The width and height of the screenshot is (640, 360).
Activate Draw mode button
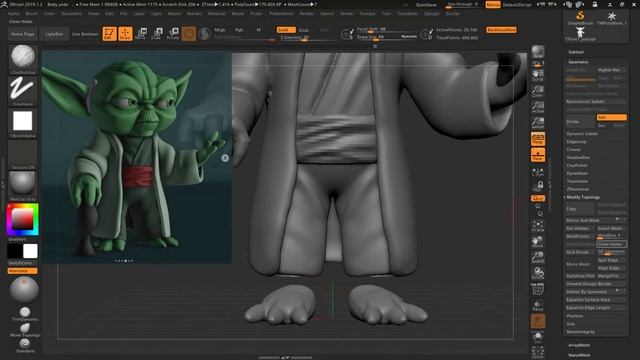pyautogui.click(x=125, y=34)
